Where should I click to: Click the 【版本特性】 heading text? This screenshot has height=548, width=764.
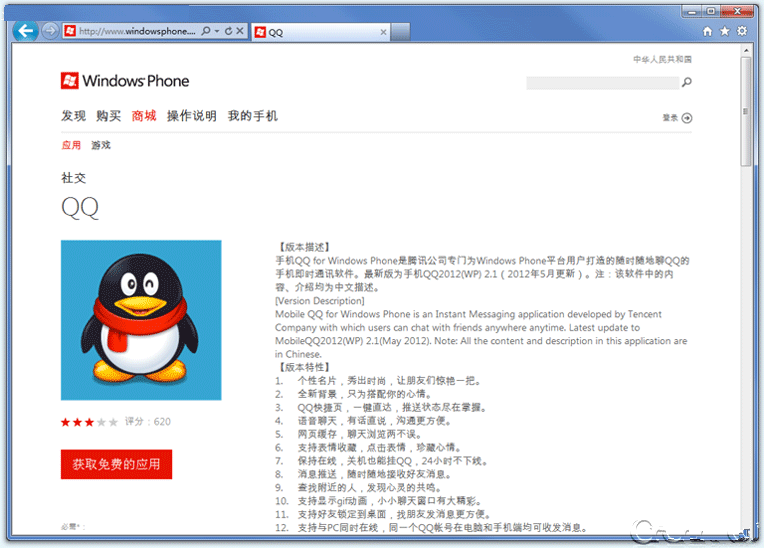click(x=304, y=367)
